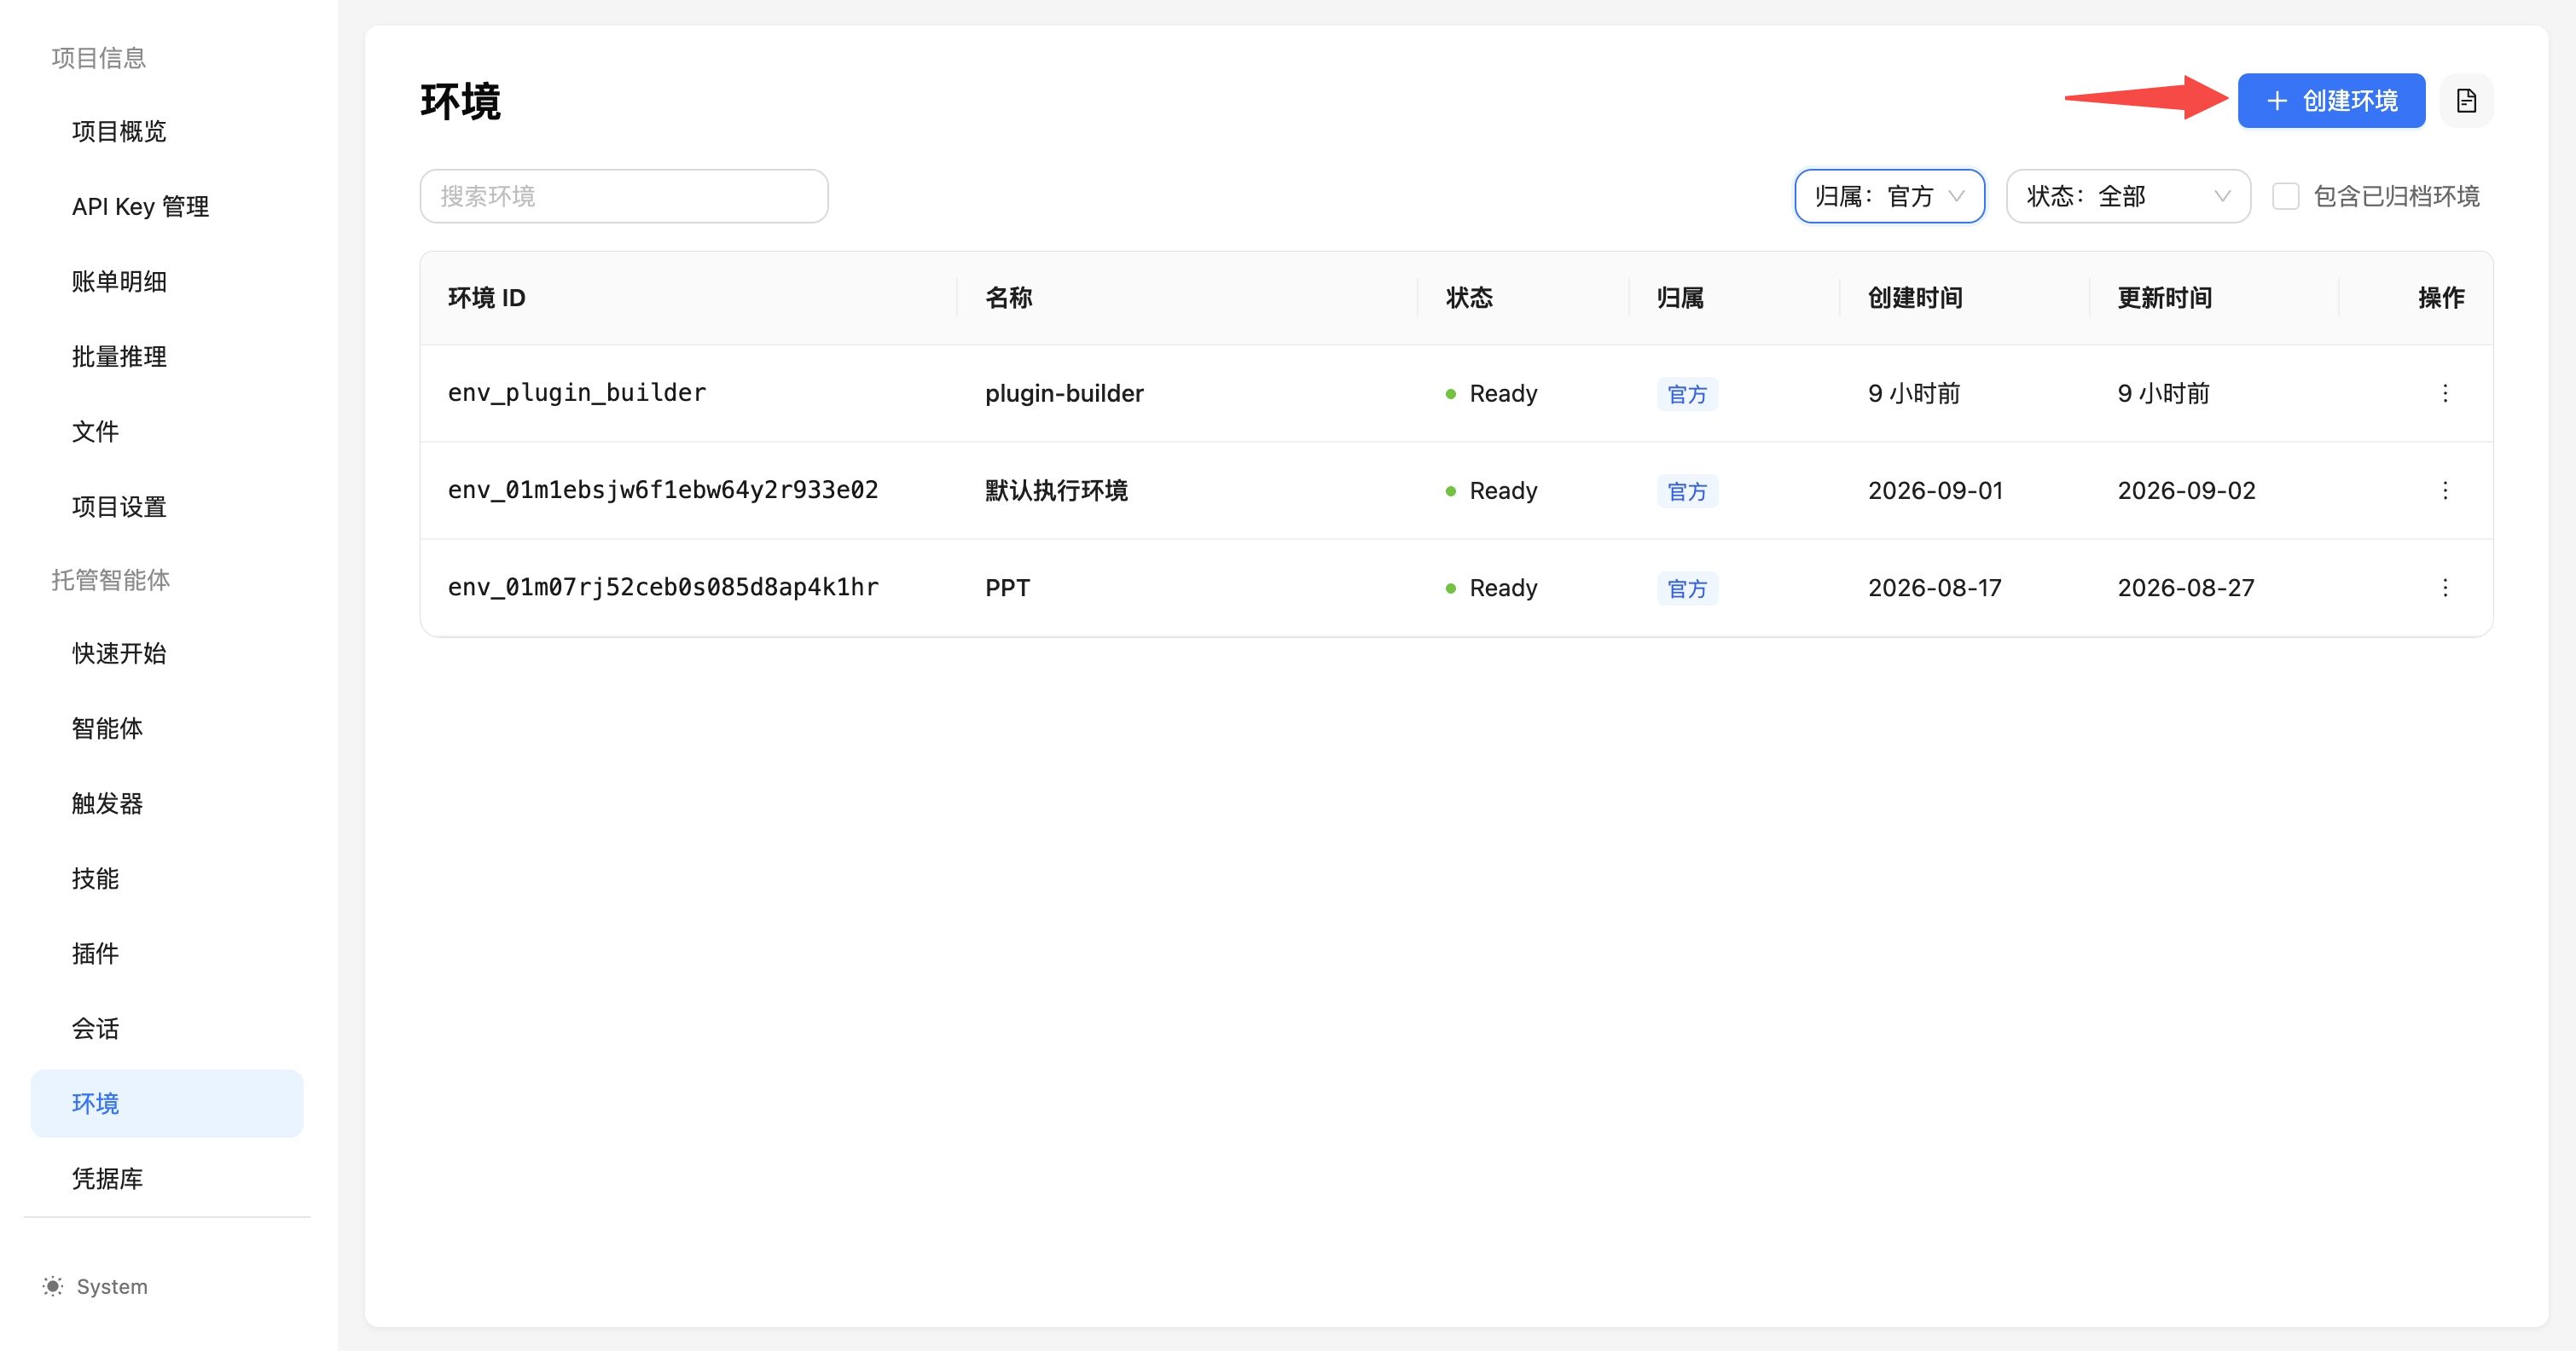
Task: Click env_01m1ebsjw6f1ebw64y2r933e02 ID
Action: pyautogui.click(x=663, y=490)
